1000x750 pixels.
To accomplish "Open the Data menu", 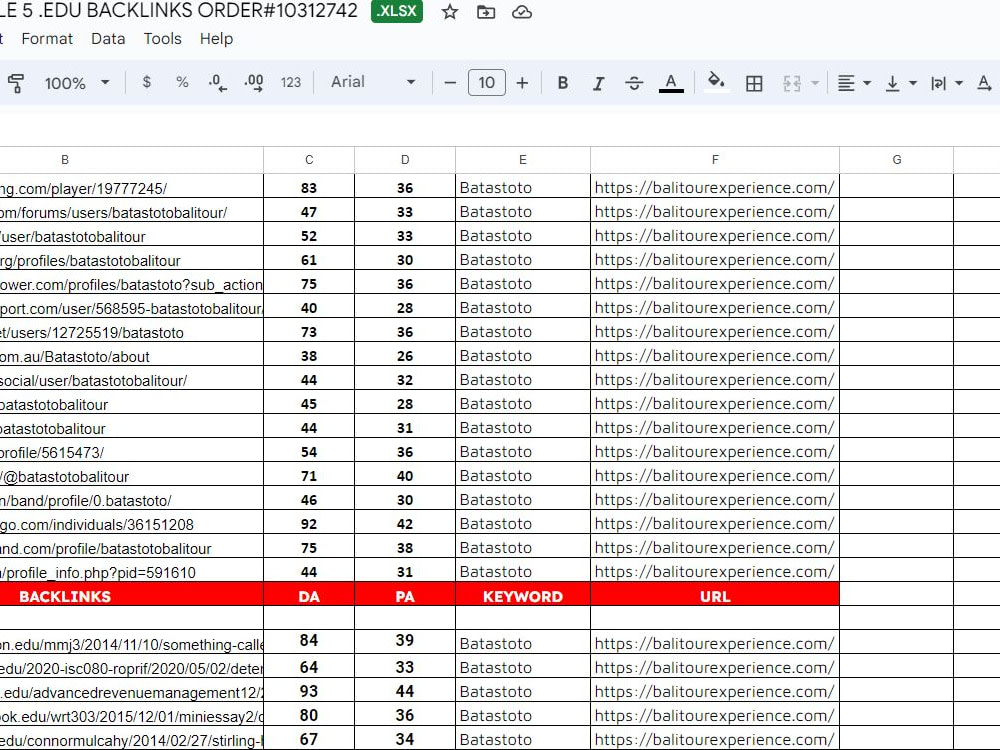I will [x=108, y=39].
